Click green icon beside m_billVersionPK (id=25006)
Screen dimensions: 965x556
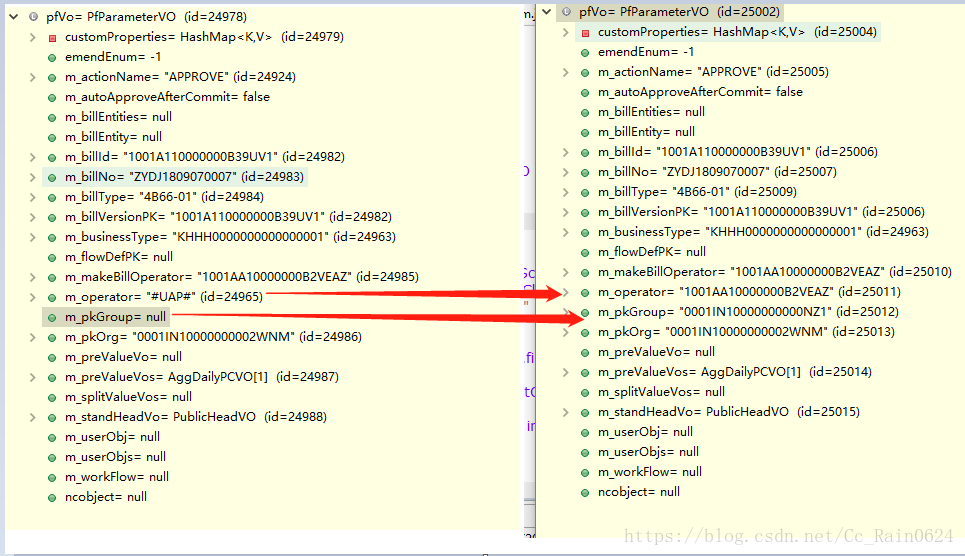point(585,213)
